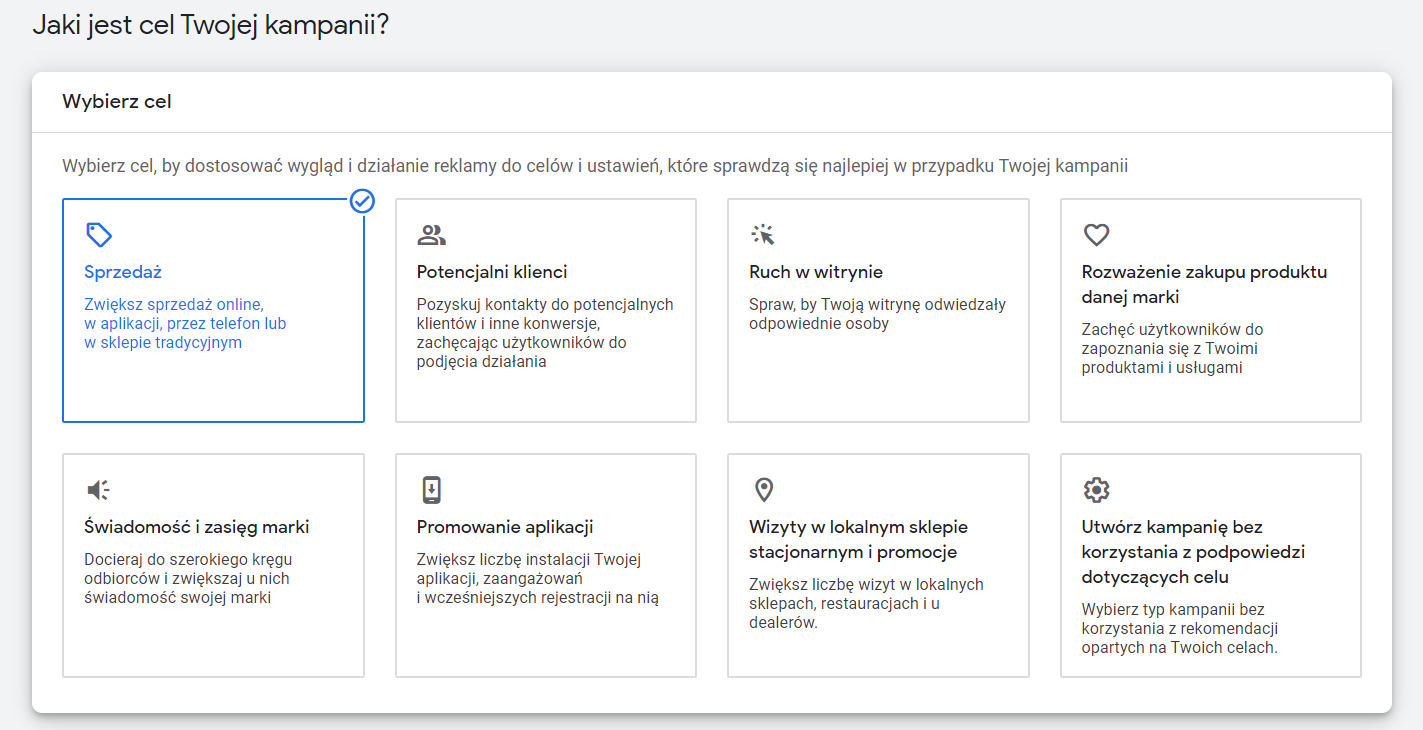Pick the Ruch w witrynie goal heading
This screenshot has width=1423, height=730.
[816, 272]
